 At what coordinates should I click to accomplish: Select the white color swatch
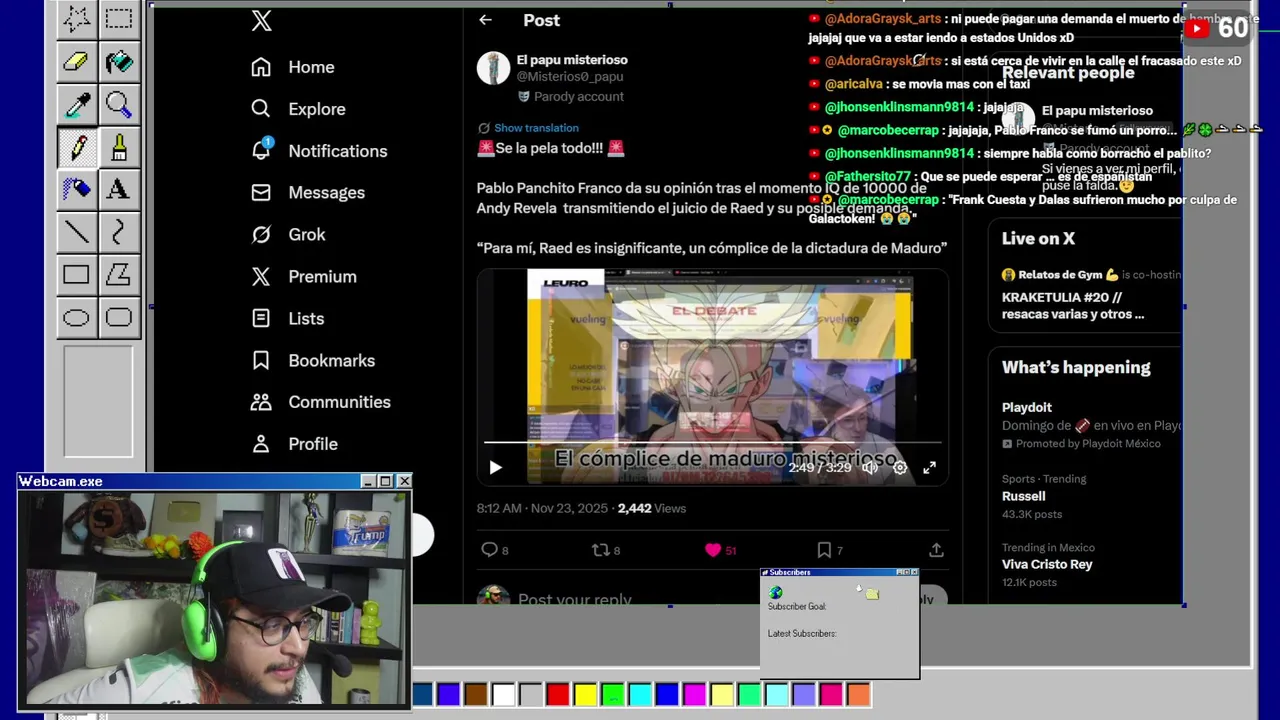coord(503,694)
